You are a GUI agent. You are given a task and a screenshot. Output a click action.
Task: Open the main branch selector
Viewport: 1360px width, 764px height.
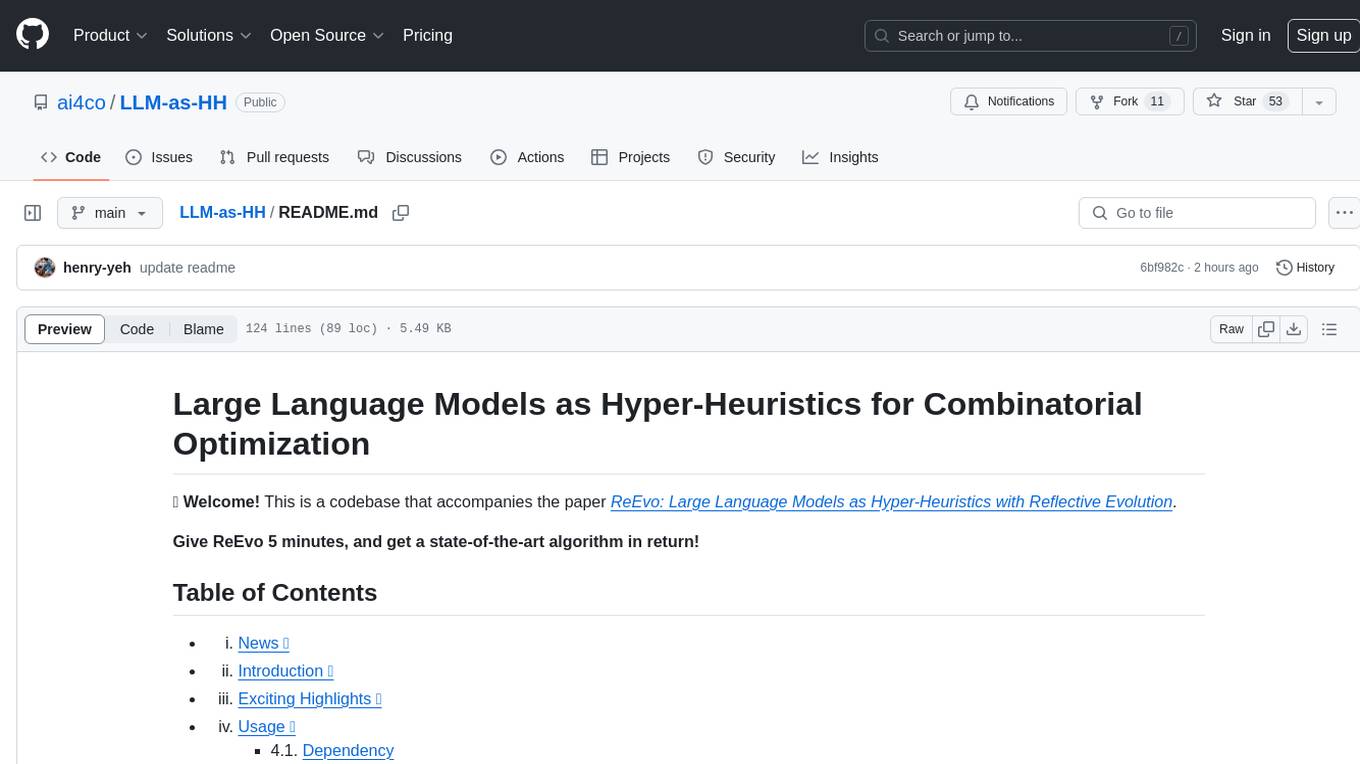110,213
